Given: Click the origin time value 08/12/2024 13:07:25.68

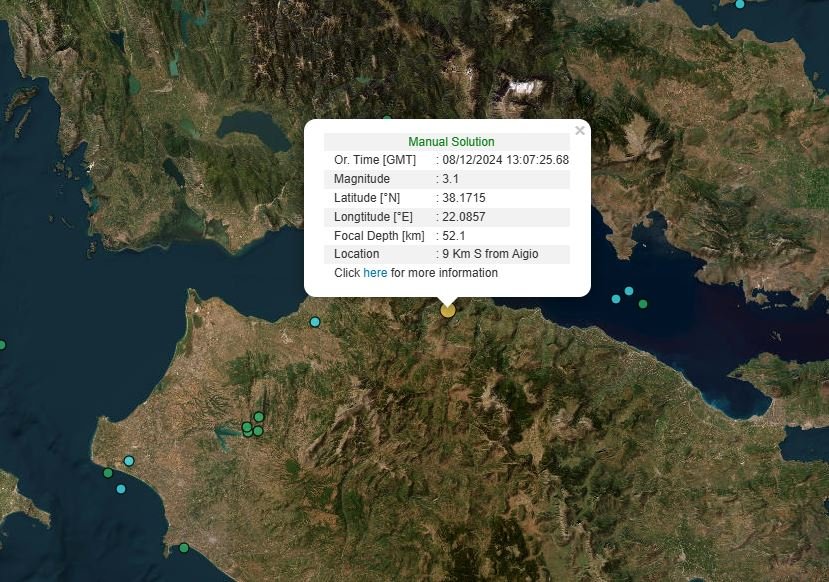Looking at the screenshot, I should click(x=505, y=160).
